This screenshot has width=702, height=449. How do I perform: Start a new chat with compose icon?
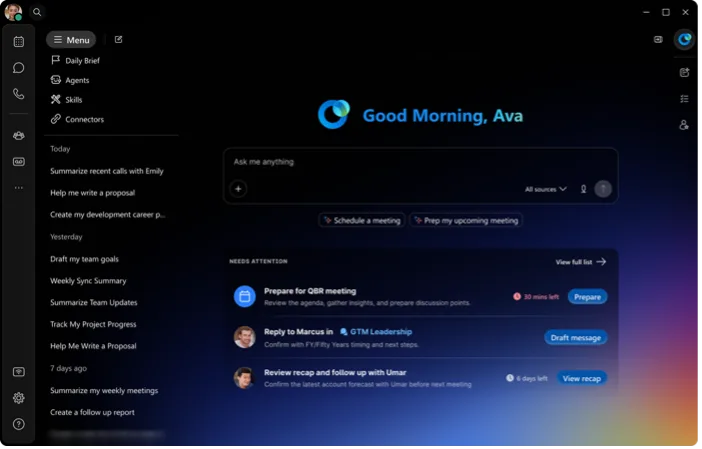[119, 39]
